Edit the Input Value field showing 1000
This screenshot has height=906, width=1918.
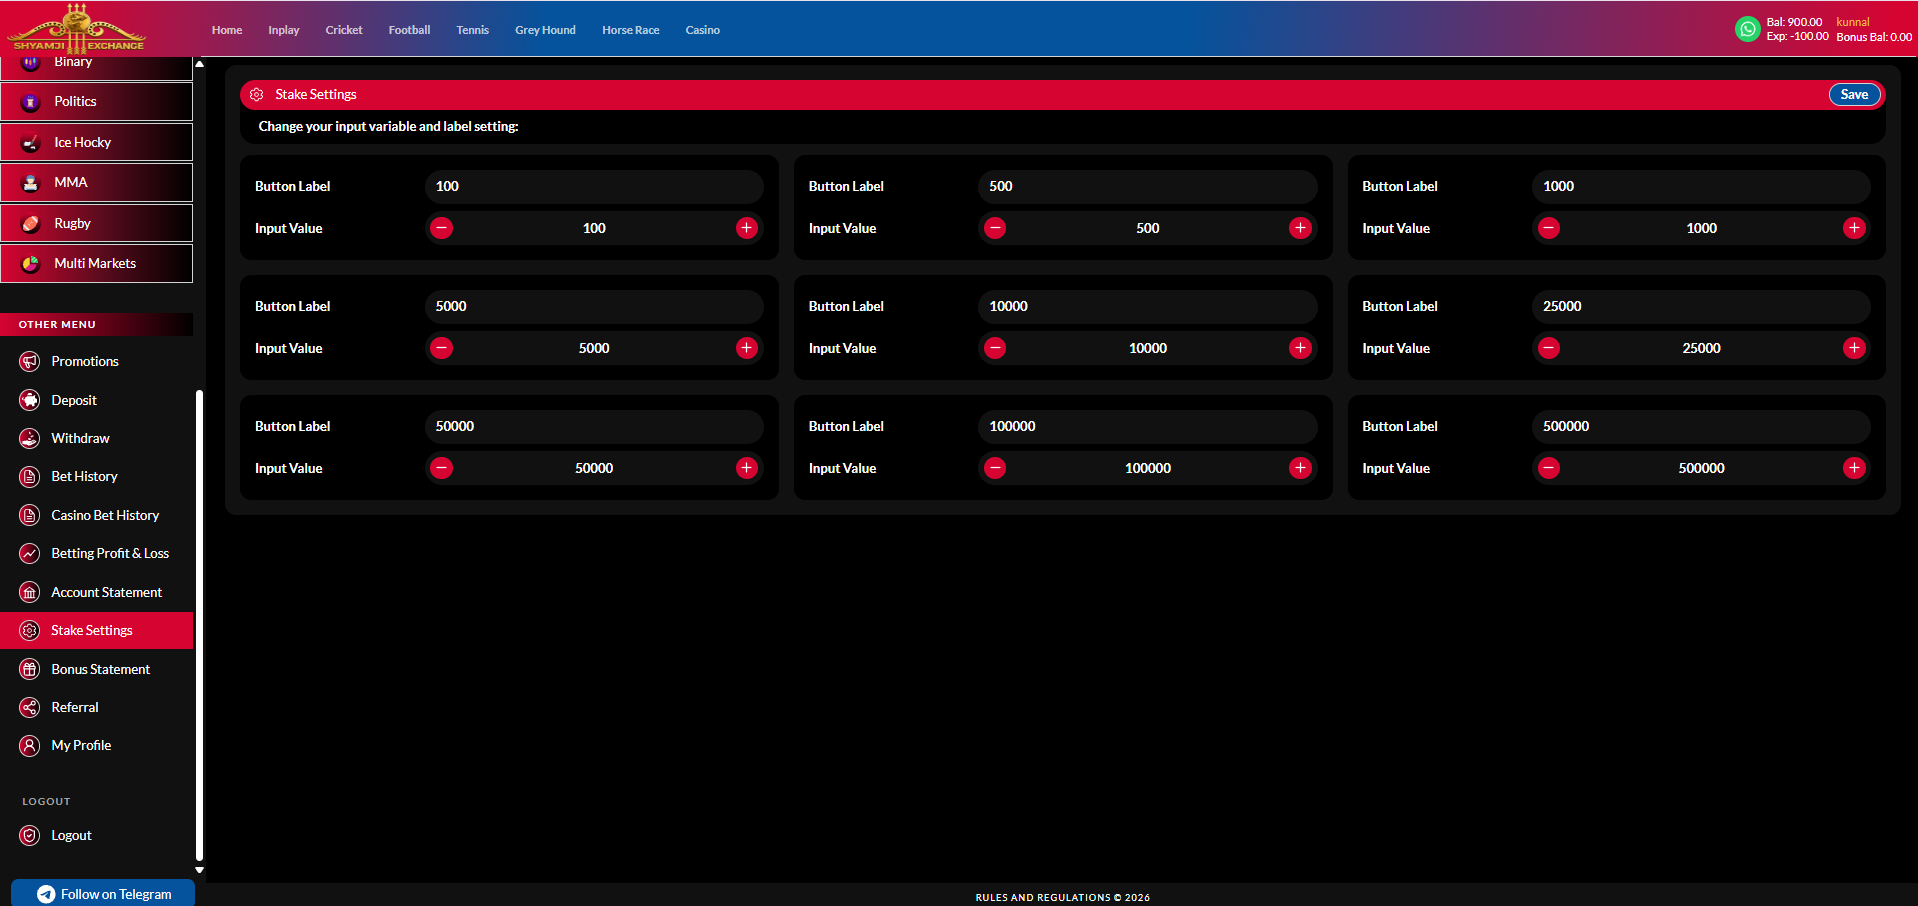(x=1701, y=228)
